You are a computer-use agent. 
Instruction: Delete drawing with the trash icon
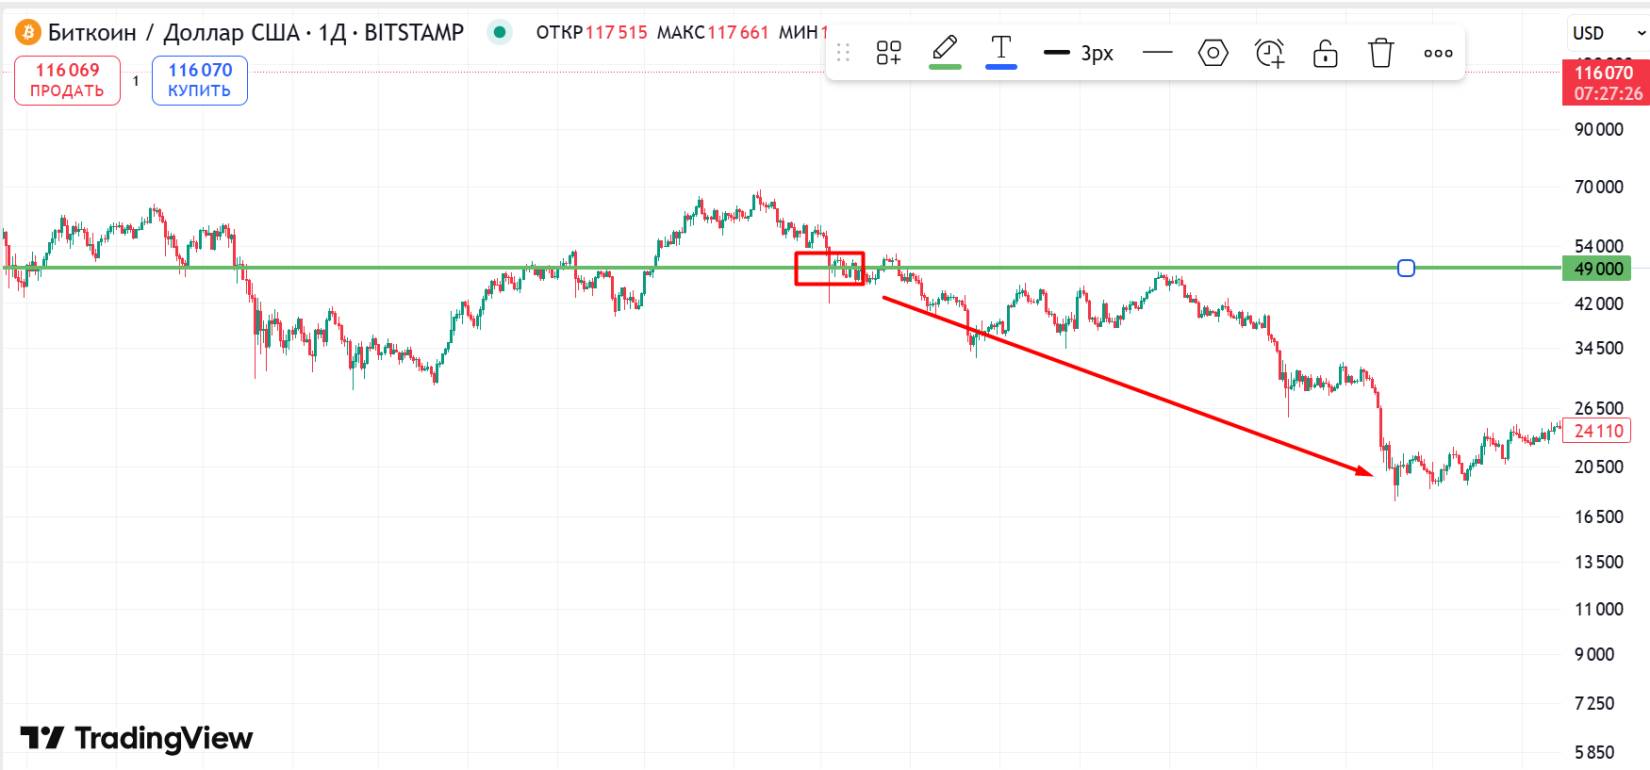coord(1380,53)
